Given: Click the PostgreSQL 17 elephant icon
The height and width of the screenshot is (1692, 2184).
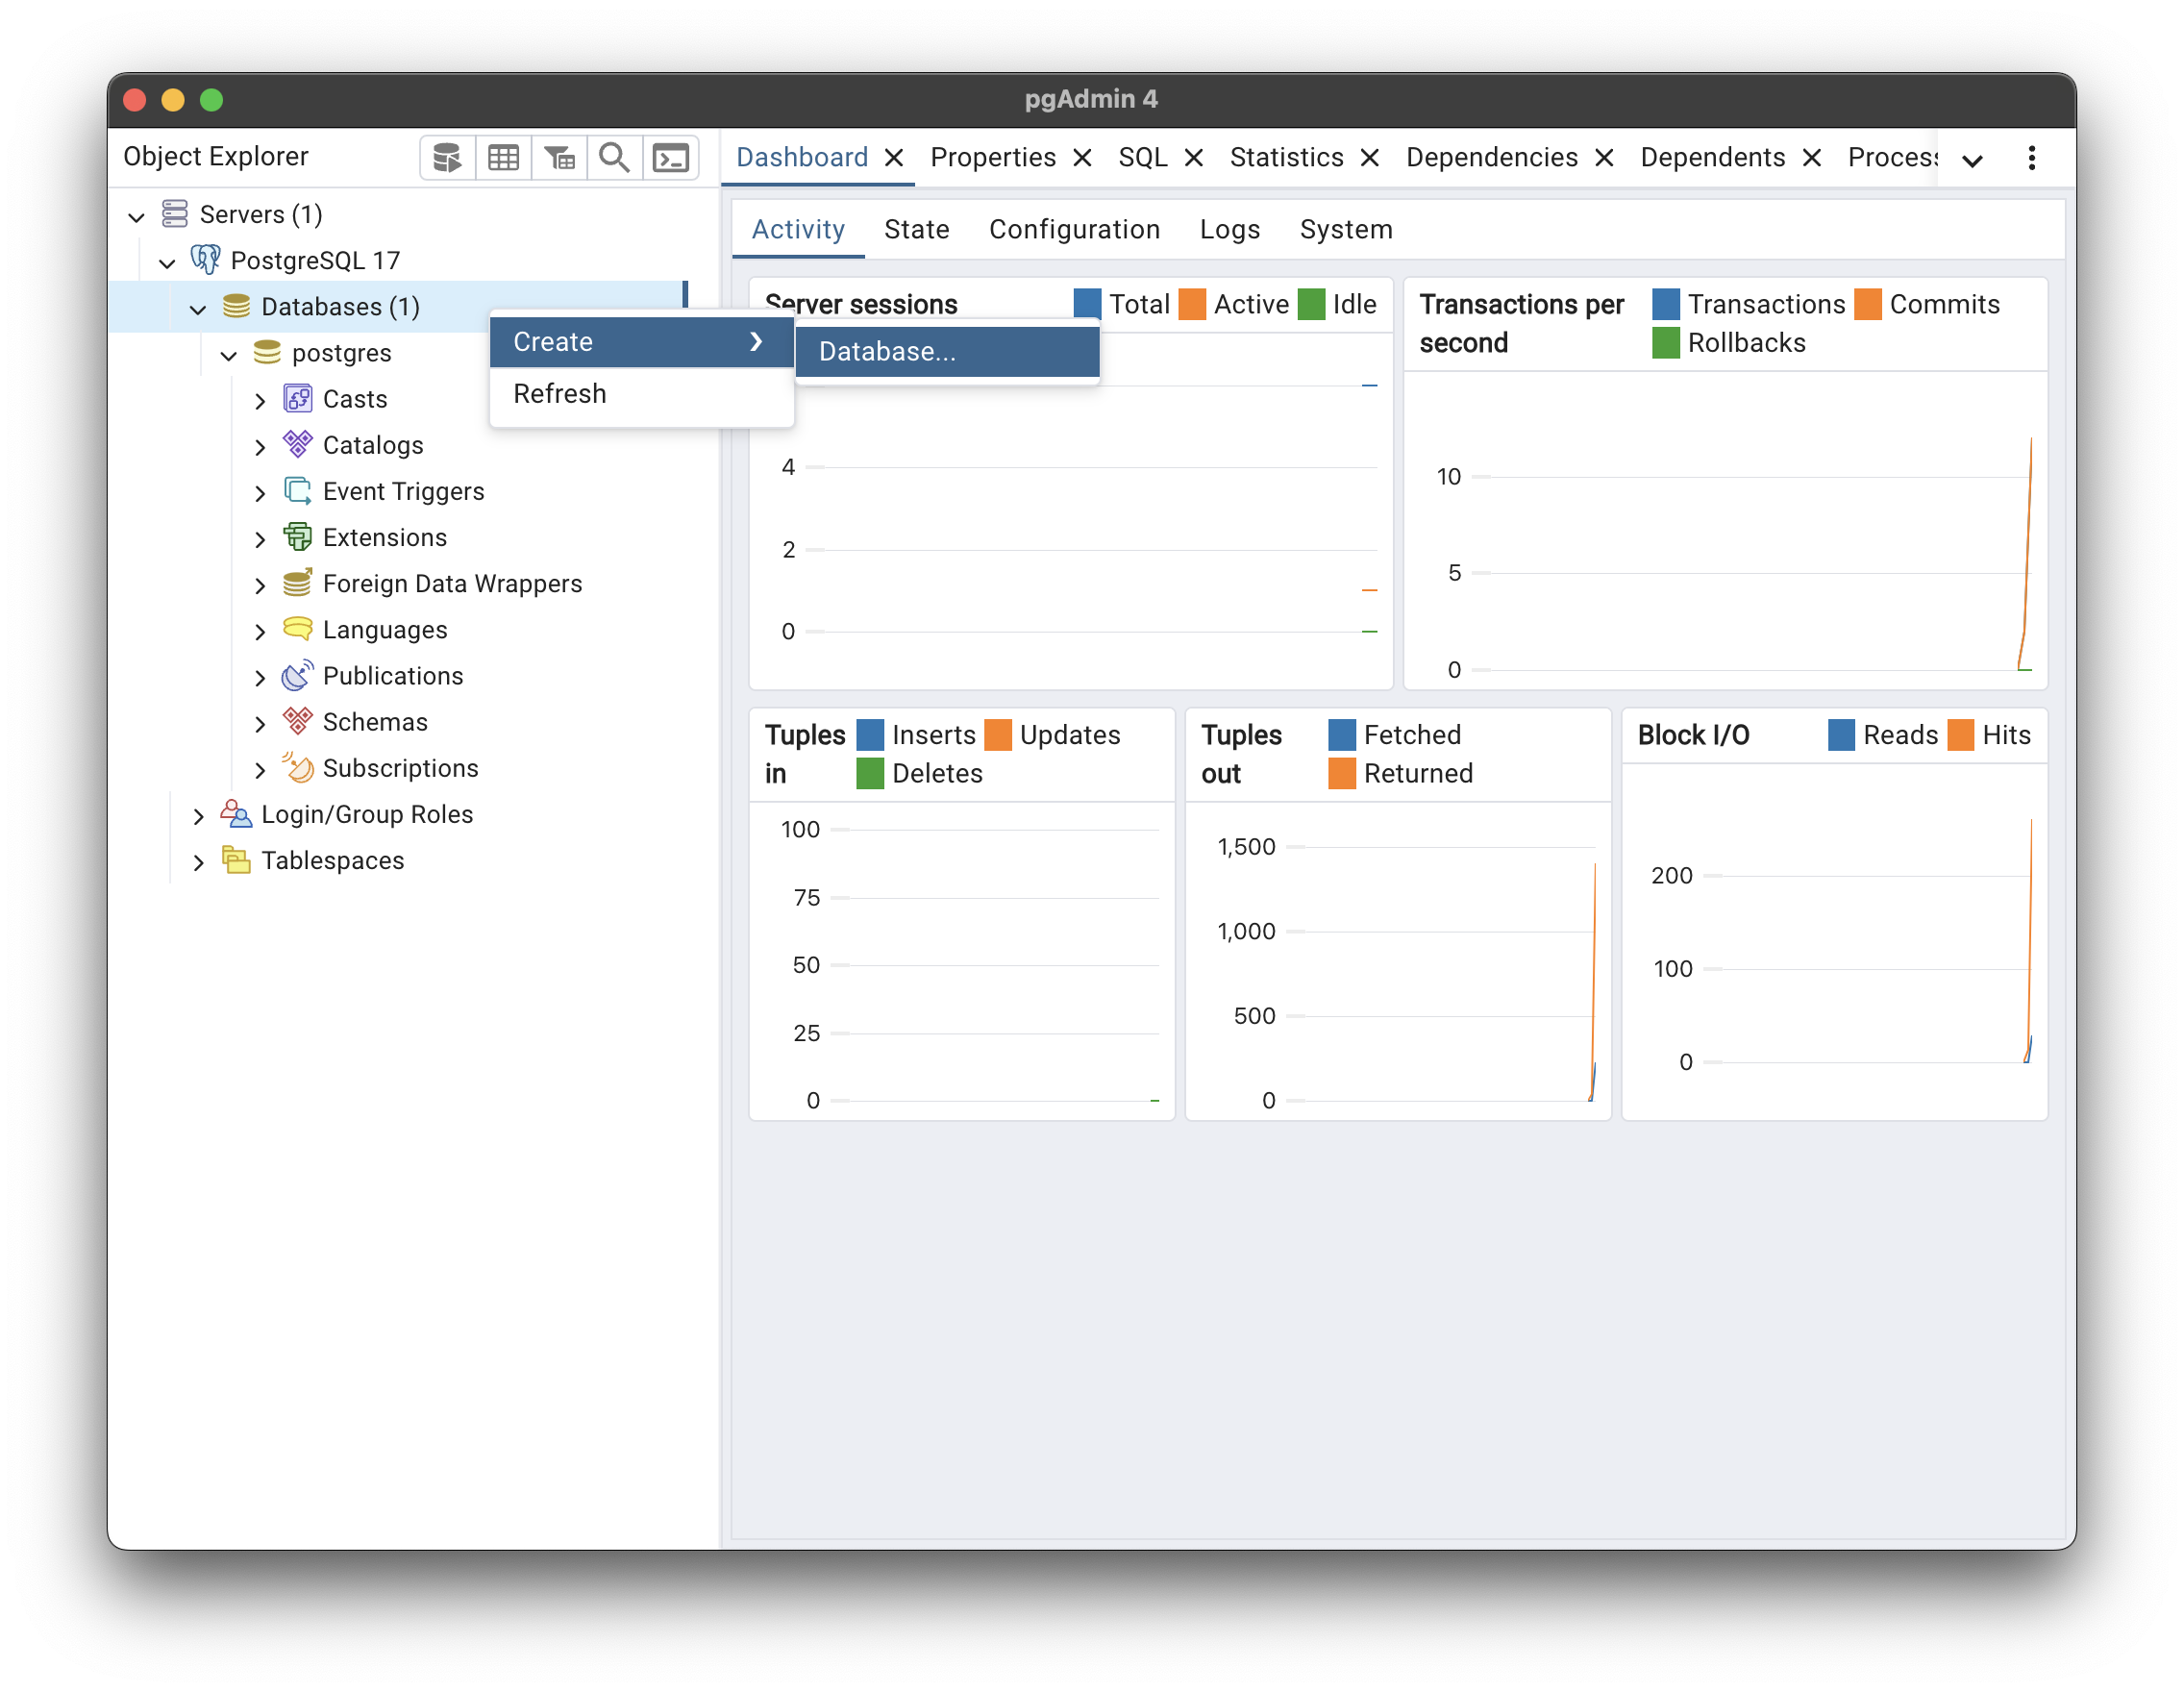Looking at the screenshot, I should coord(206,260).
